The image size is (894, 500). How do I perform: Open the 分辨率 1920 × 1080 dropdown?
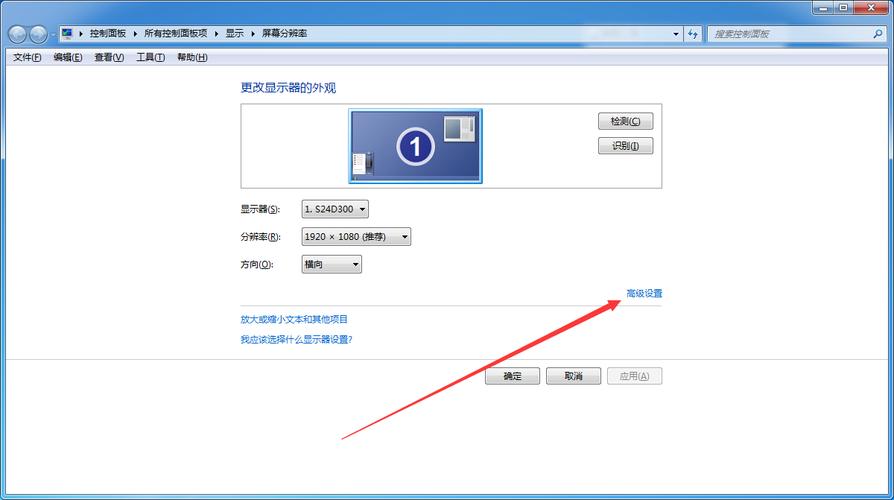tap(356, 237)
